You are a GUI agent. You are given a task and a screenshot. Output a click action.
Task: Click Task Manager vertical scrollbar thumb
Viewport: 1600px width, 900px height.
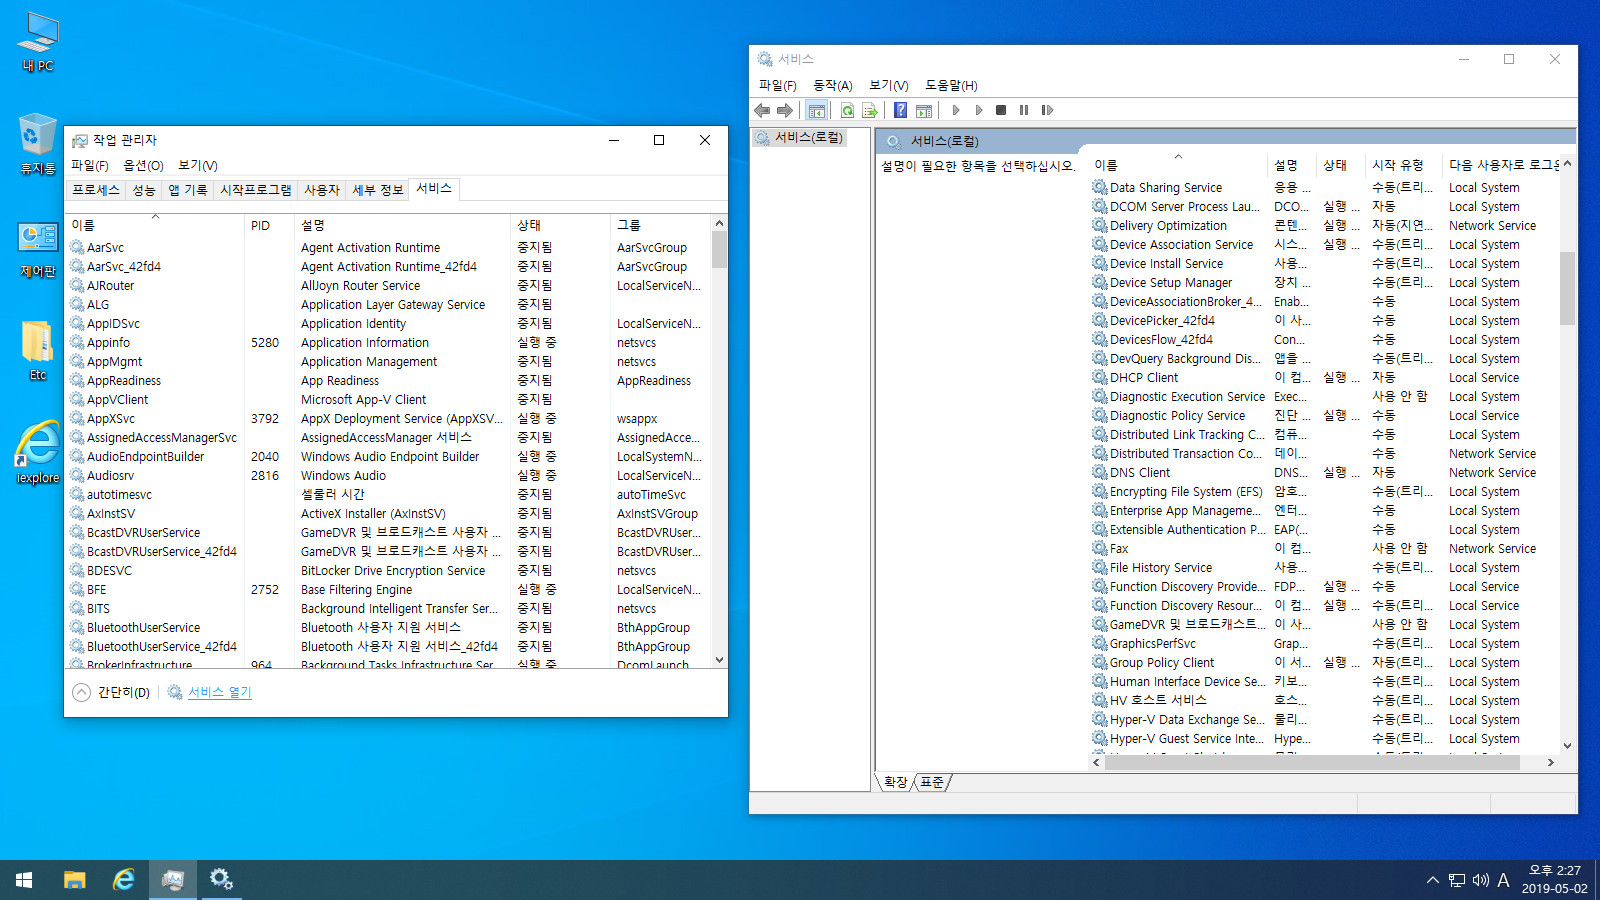(x=719, y=249)
